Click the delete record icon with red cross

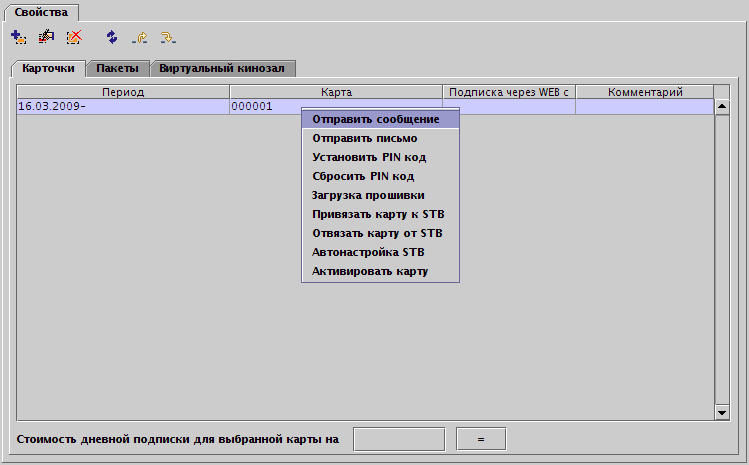tap(73, 37)
